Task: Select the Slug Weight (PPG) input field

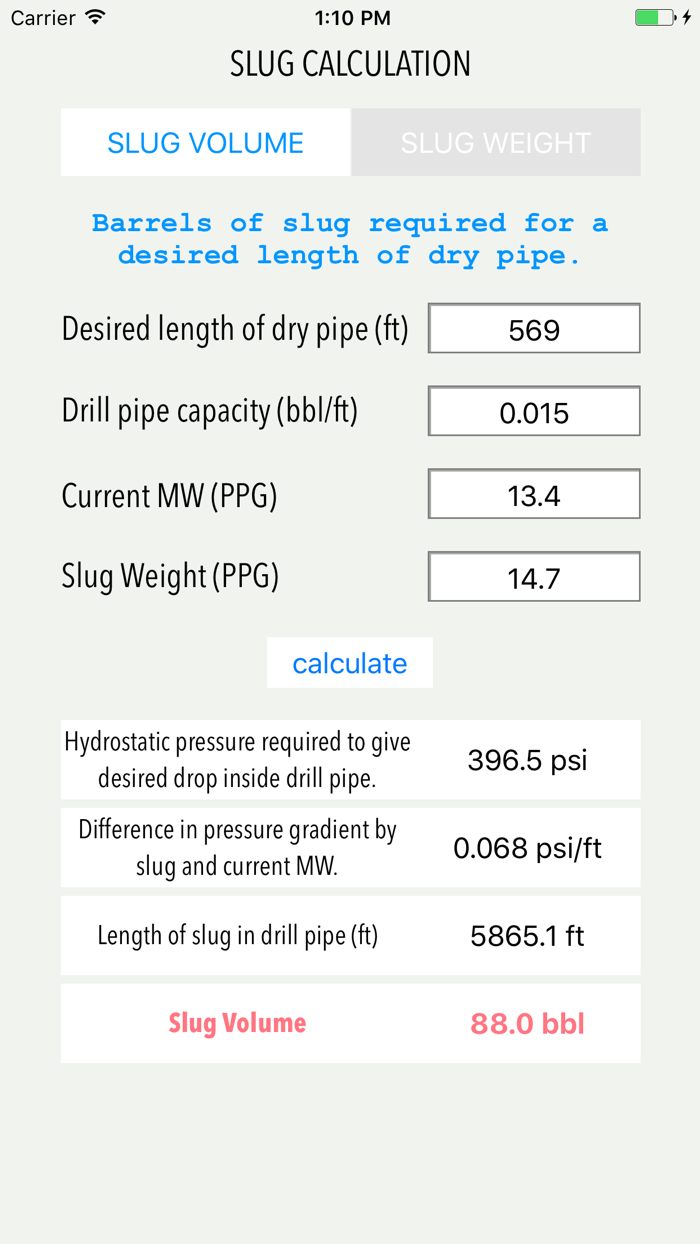Action: [x=533, y=576]
